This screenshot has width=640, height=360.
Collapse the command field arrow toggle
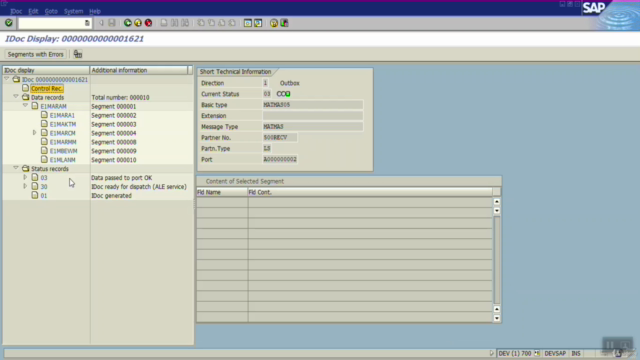pos(101,23)
